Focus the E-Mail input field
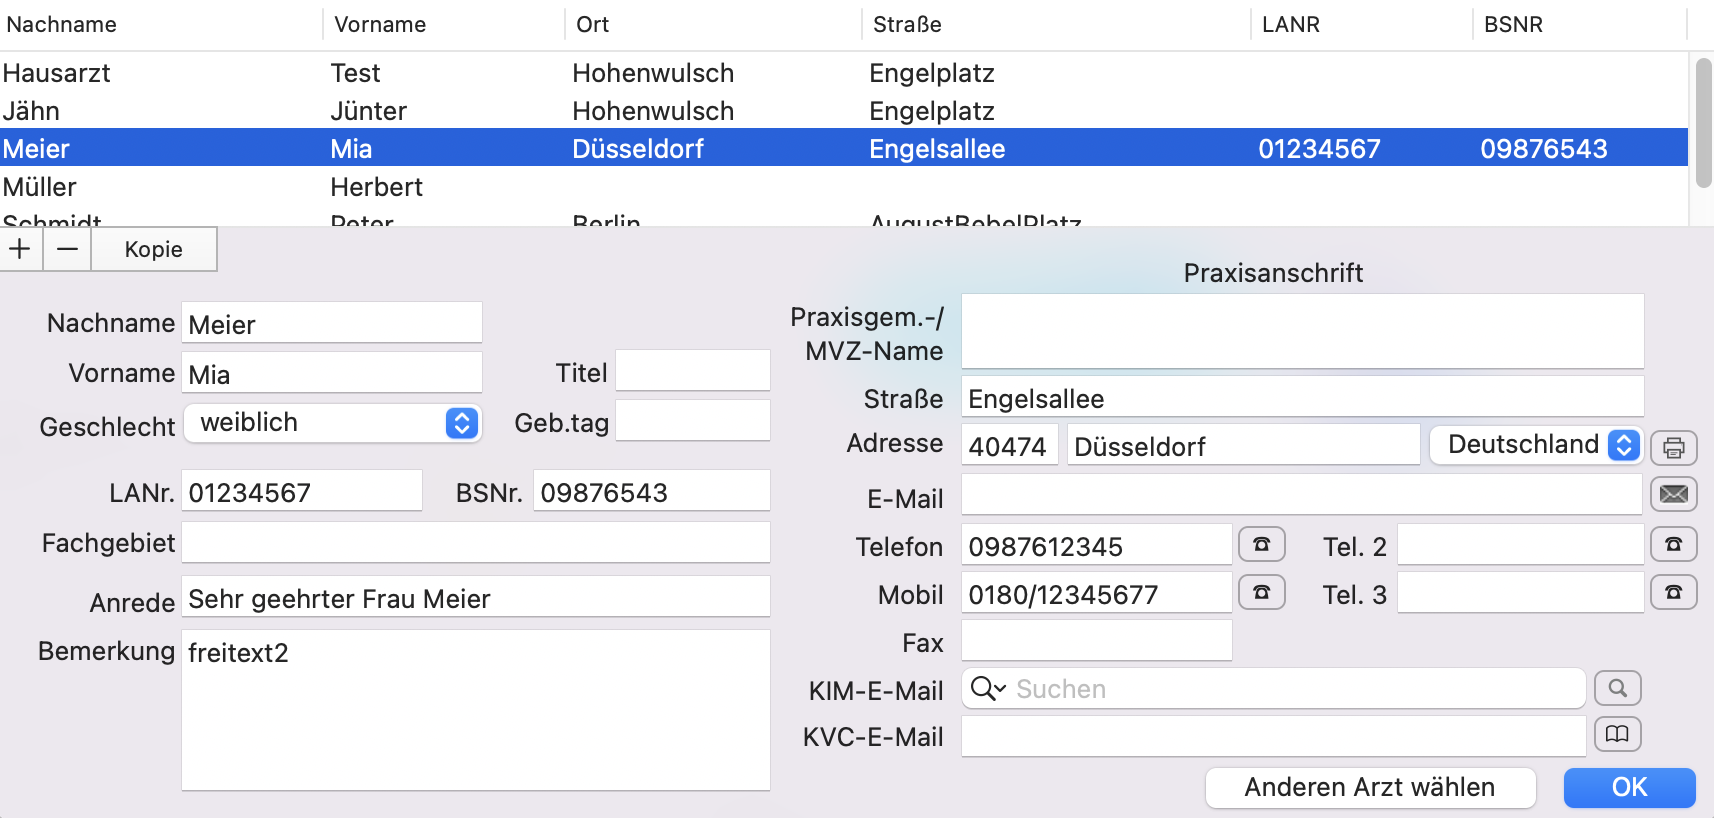The image size is (1714, 818). point(1302,495)
